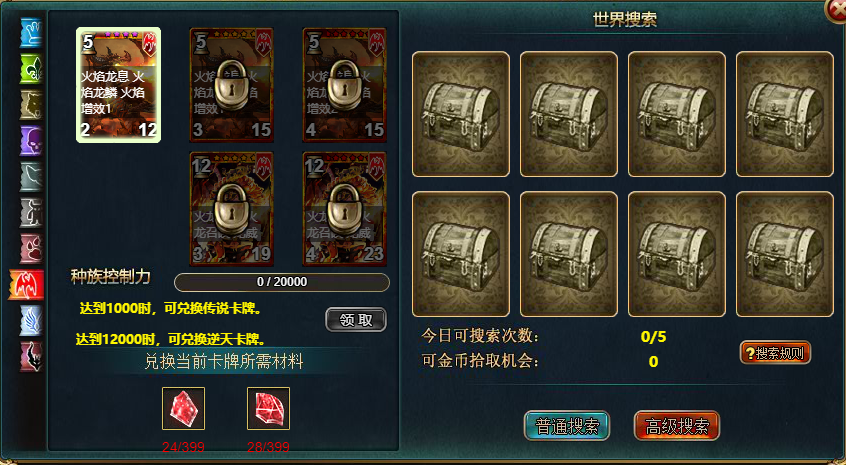Click the 种族控制力 progress bar showing 0/20000
This screenshot has height=465, width=846.
282,282
